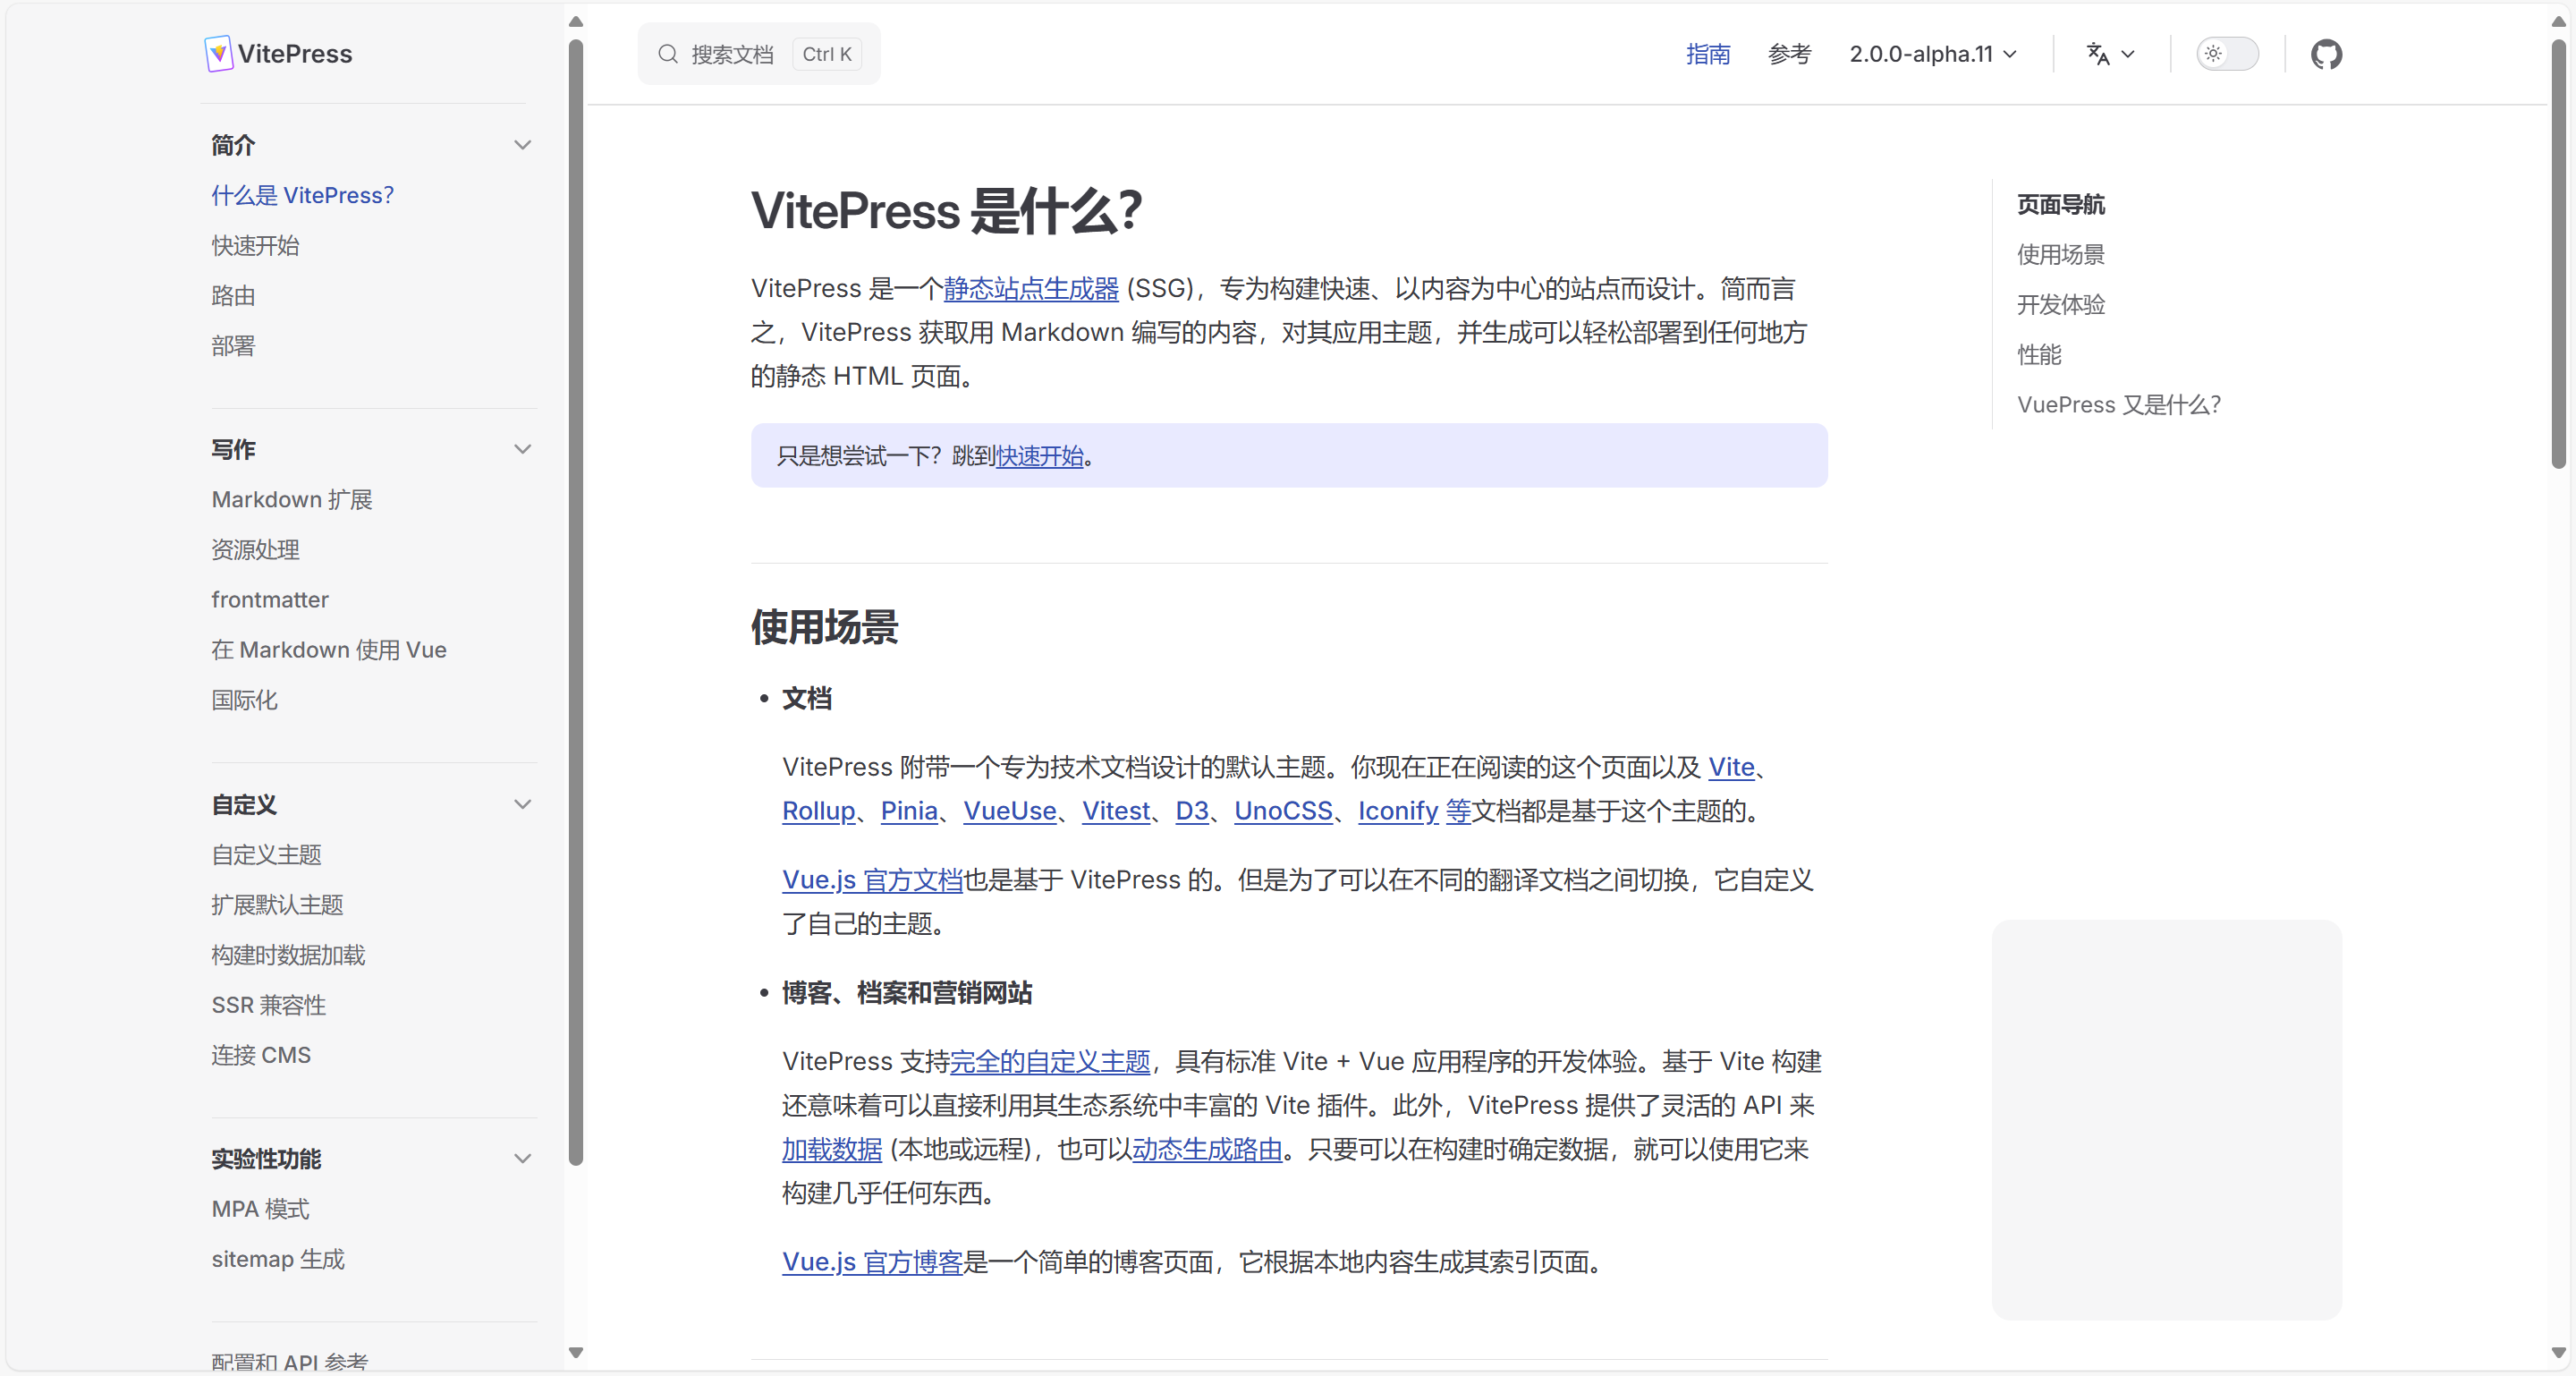Open frontmatter in the sidebar

point(270,599)
